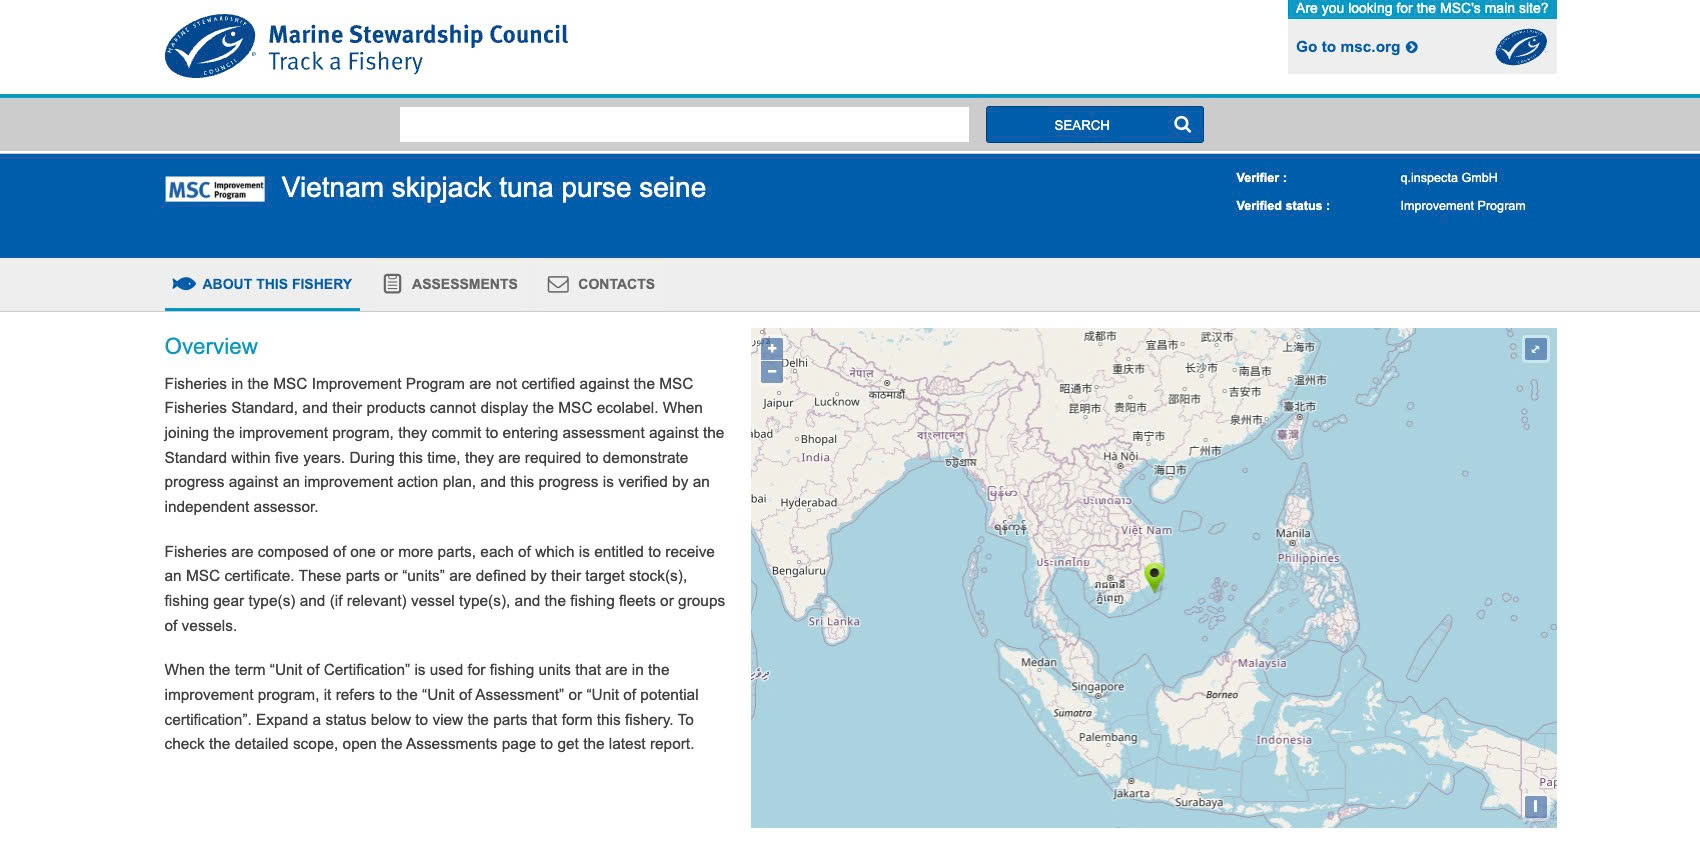
Task: Click the arrow icon after msc.org
Action: 1412,47
